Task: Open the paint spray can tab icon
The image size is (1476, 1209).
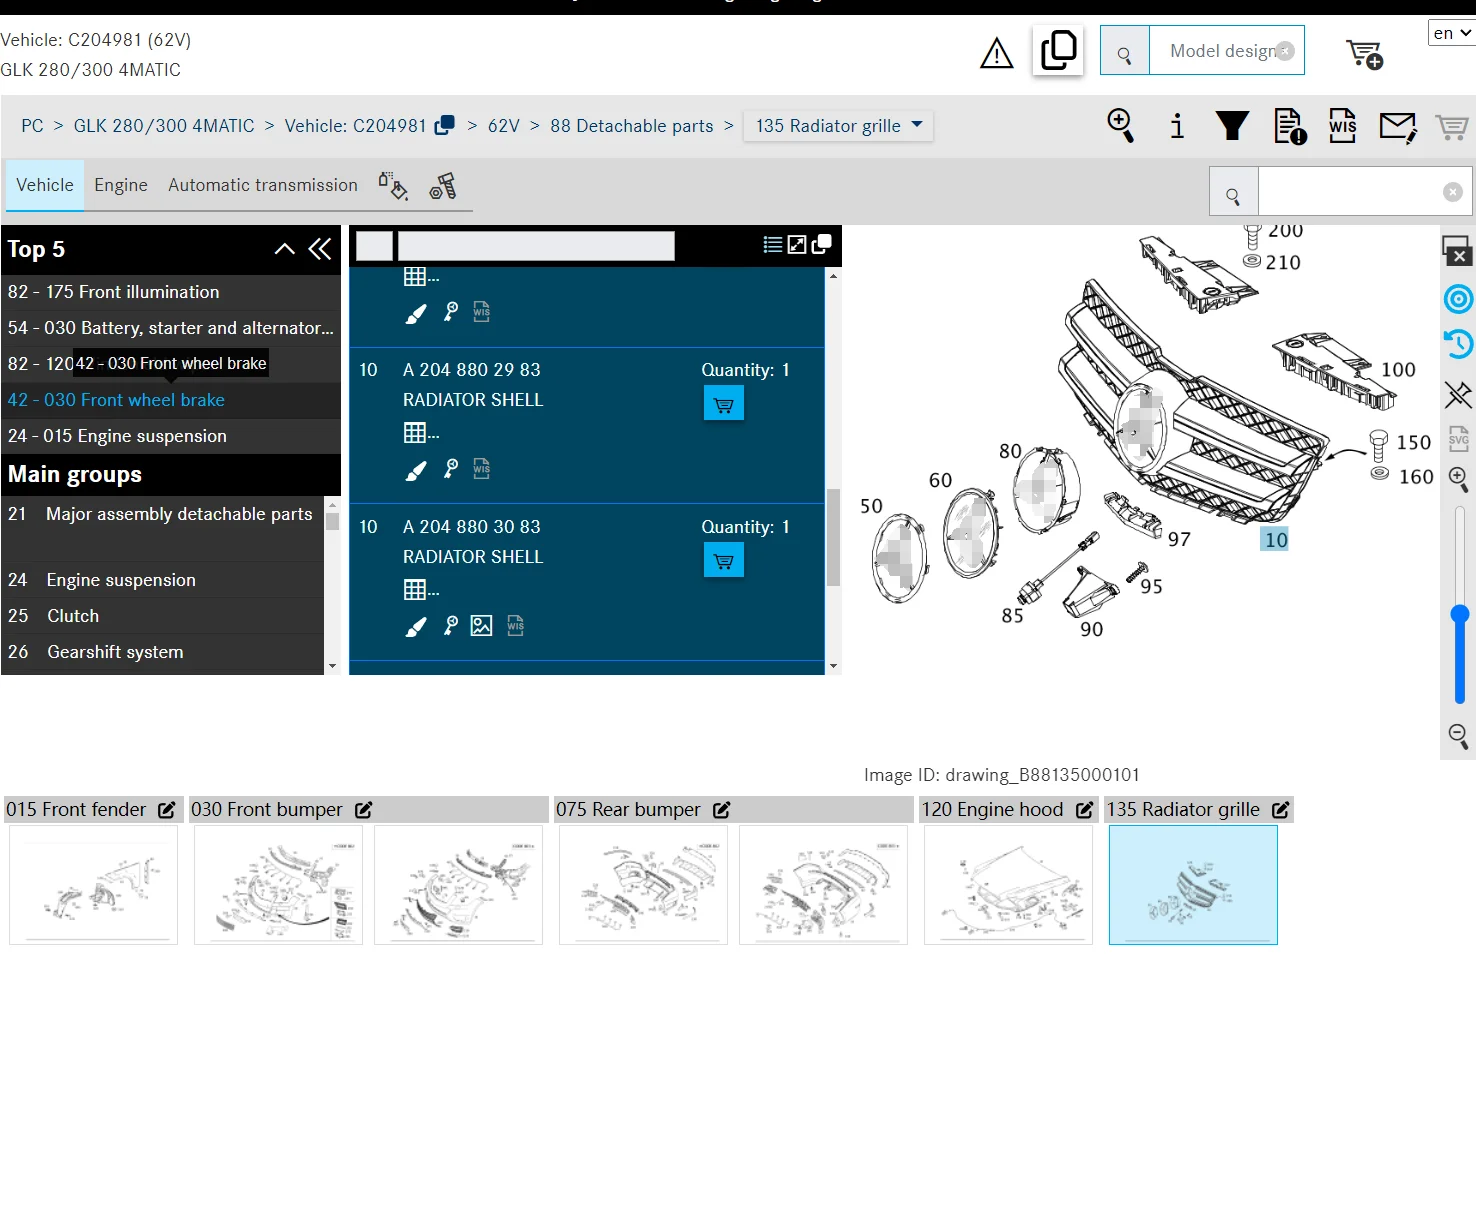Action: pyautogui.click(x=393, y=185)
